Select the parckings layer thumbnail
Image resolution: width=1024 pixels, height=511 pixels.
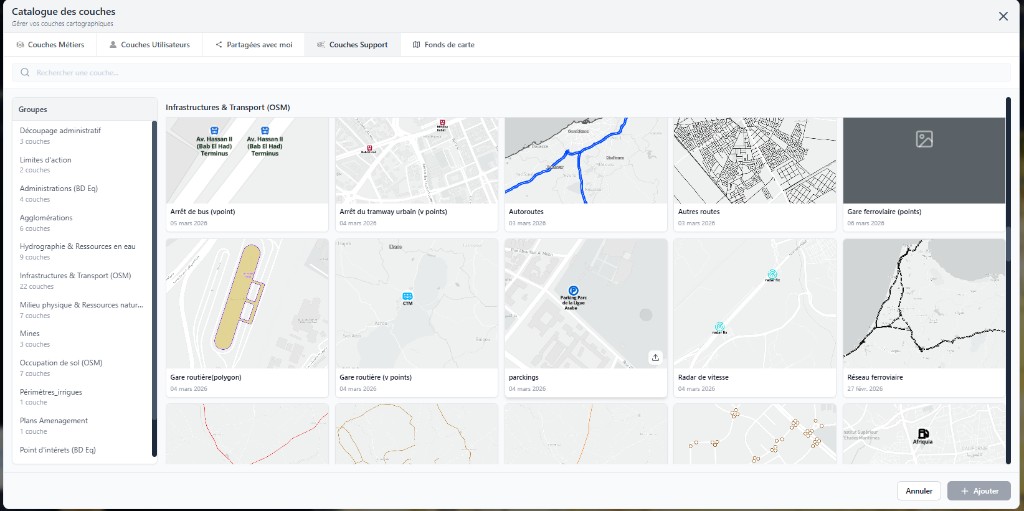(x=586, y=303)
